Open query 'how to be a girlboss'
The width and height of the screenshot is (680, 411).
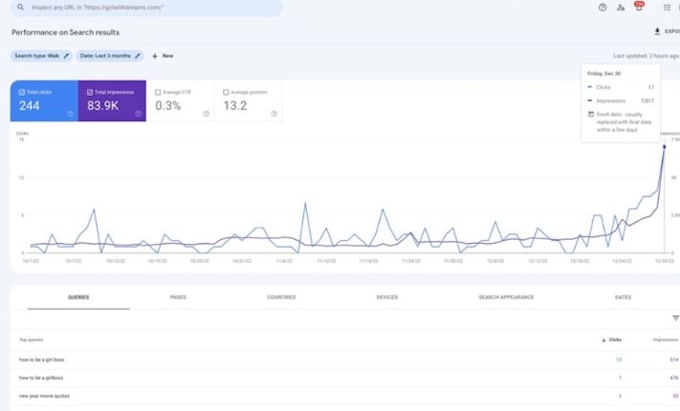point(41,378)
